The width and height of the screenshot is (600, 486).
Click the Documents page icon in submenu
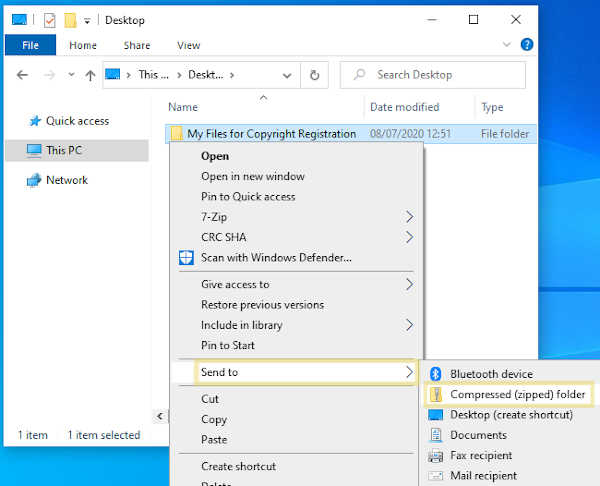[435, 435]
